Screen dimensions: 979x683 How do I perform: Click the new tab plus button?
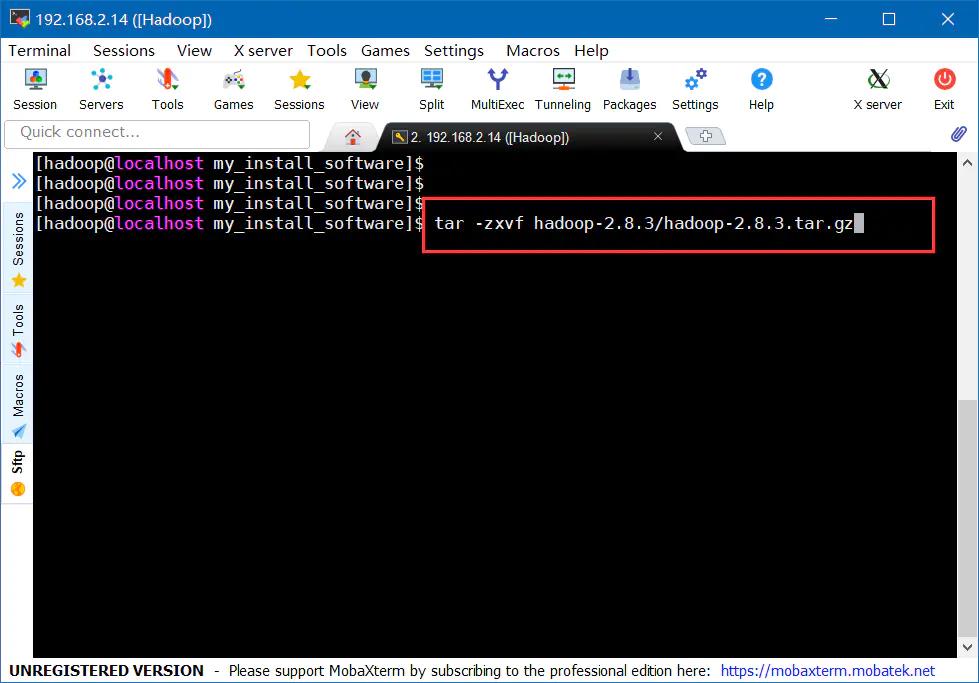click(x=706, y=137)
